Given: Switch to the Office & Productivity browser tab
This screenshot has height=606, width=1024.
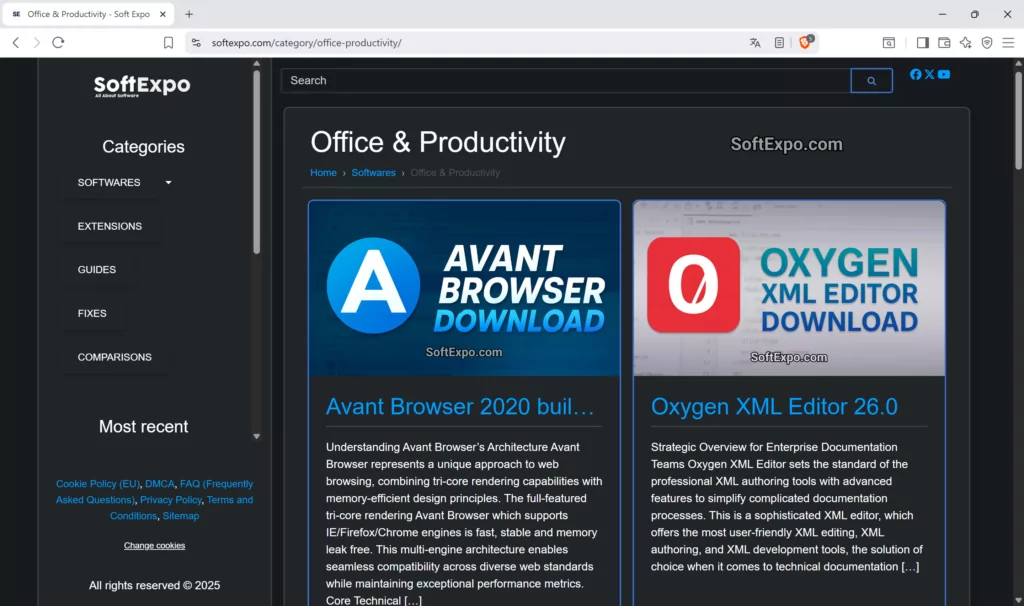Looking at the screenshot, I should click(85, 15).
